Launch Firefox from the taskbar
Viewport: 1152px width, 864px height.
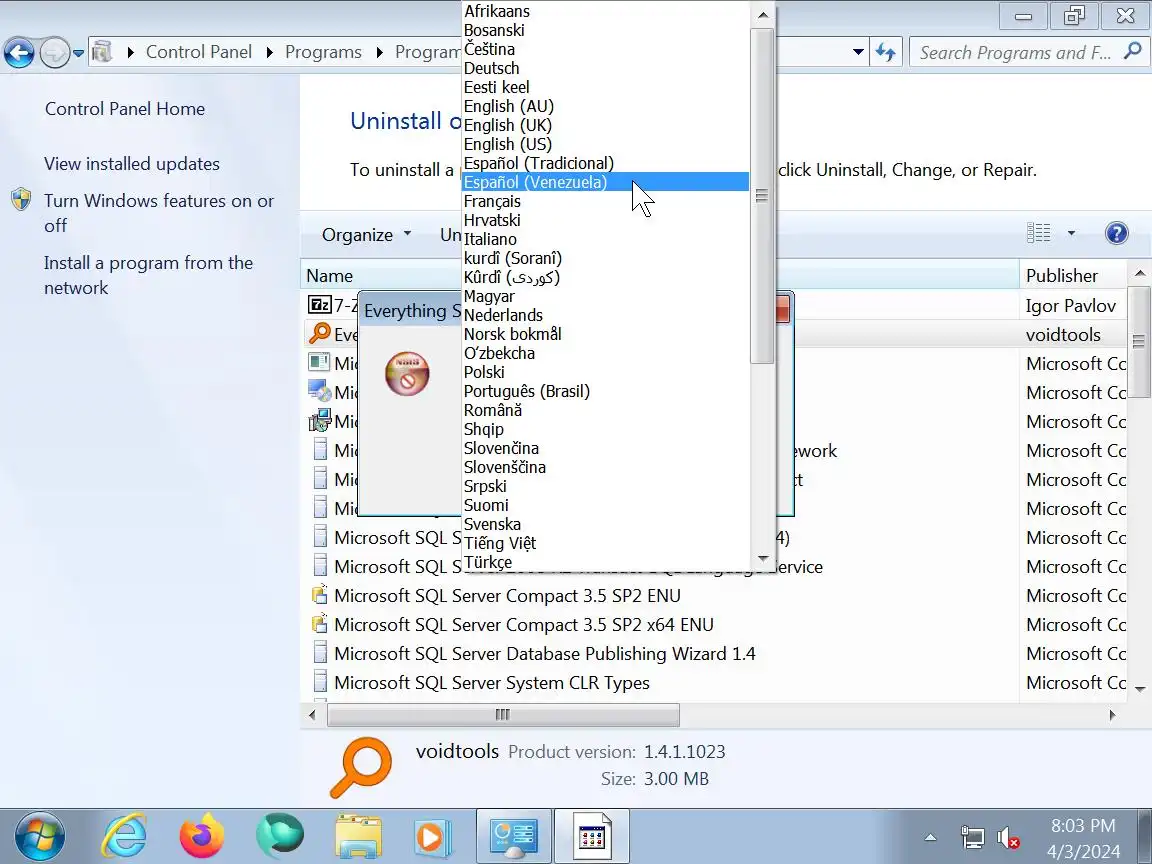(201, 836)
